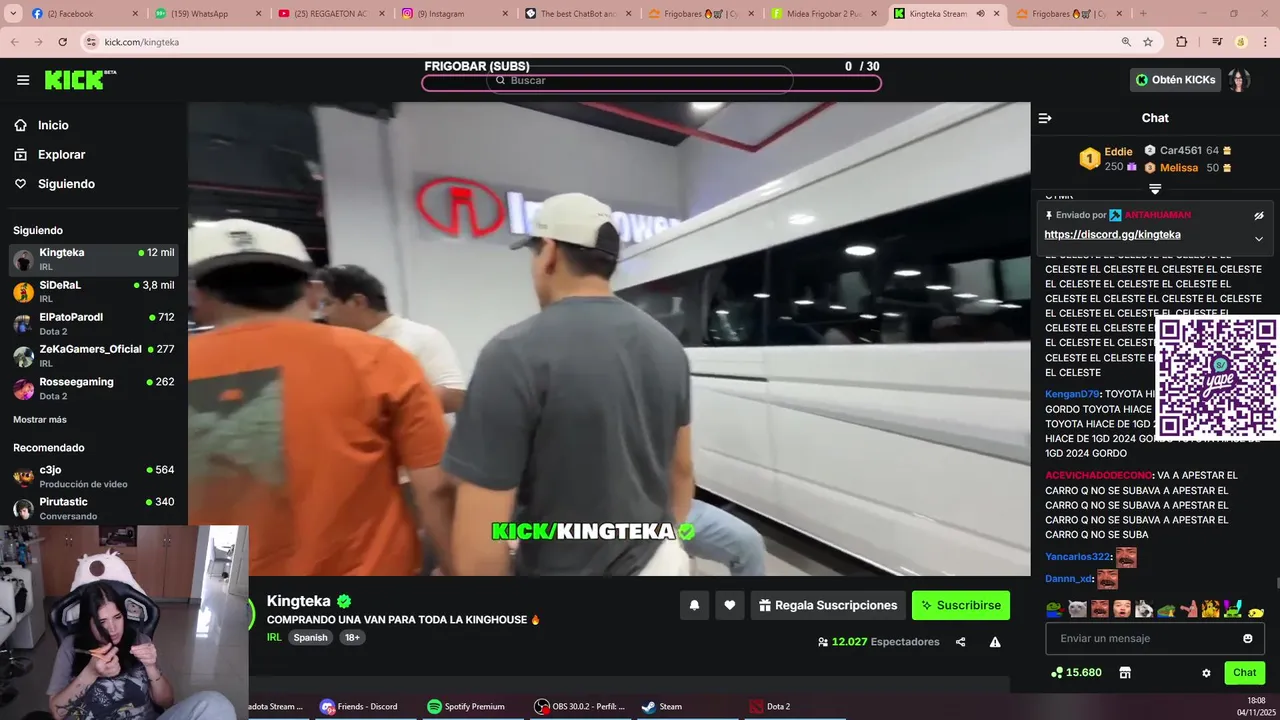Go back in browser history
The width and height of the screenshot is (1280, 720).
point(14,42)
